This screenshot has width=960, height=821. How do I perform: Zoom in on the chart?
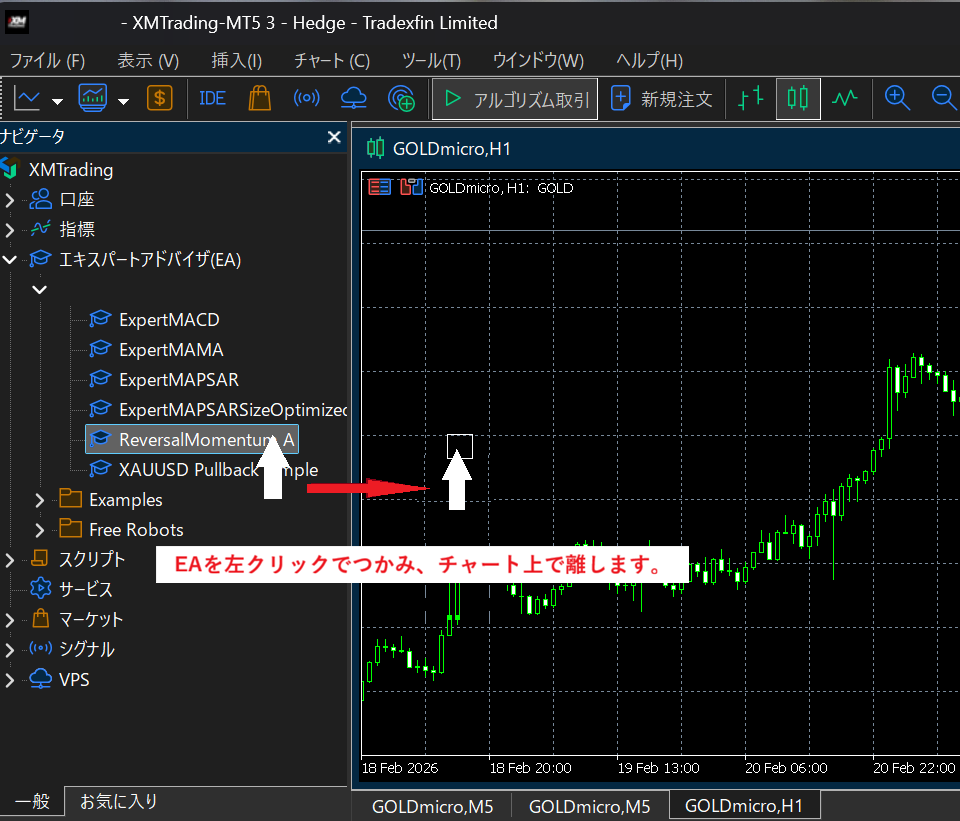pyautogui.click(x=897, y=99)
